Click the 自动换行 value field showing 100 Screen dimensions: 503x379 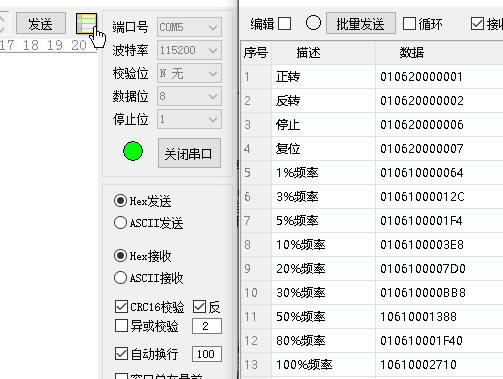[x=207, y=354]
